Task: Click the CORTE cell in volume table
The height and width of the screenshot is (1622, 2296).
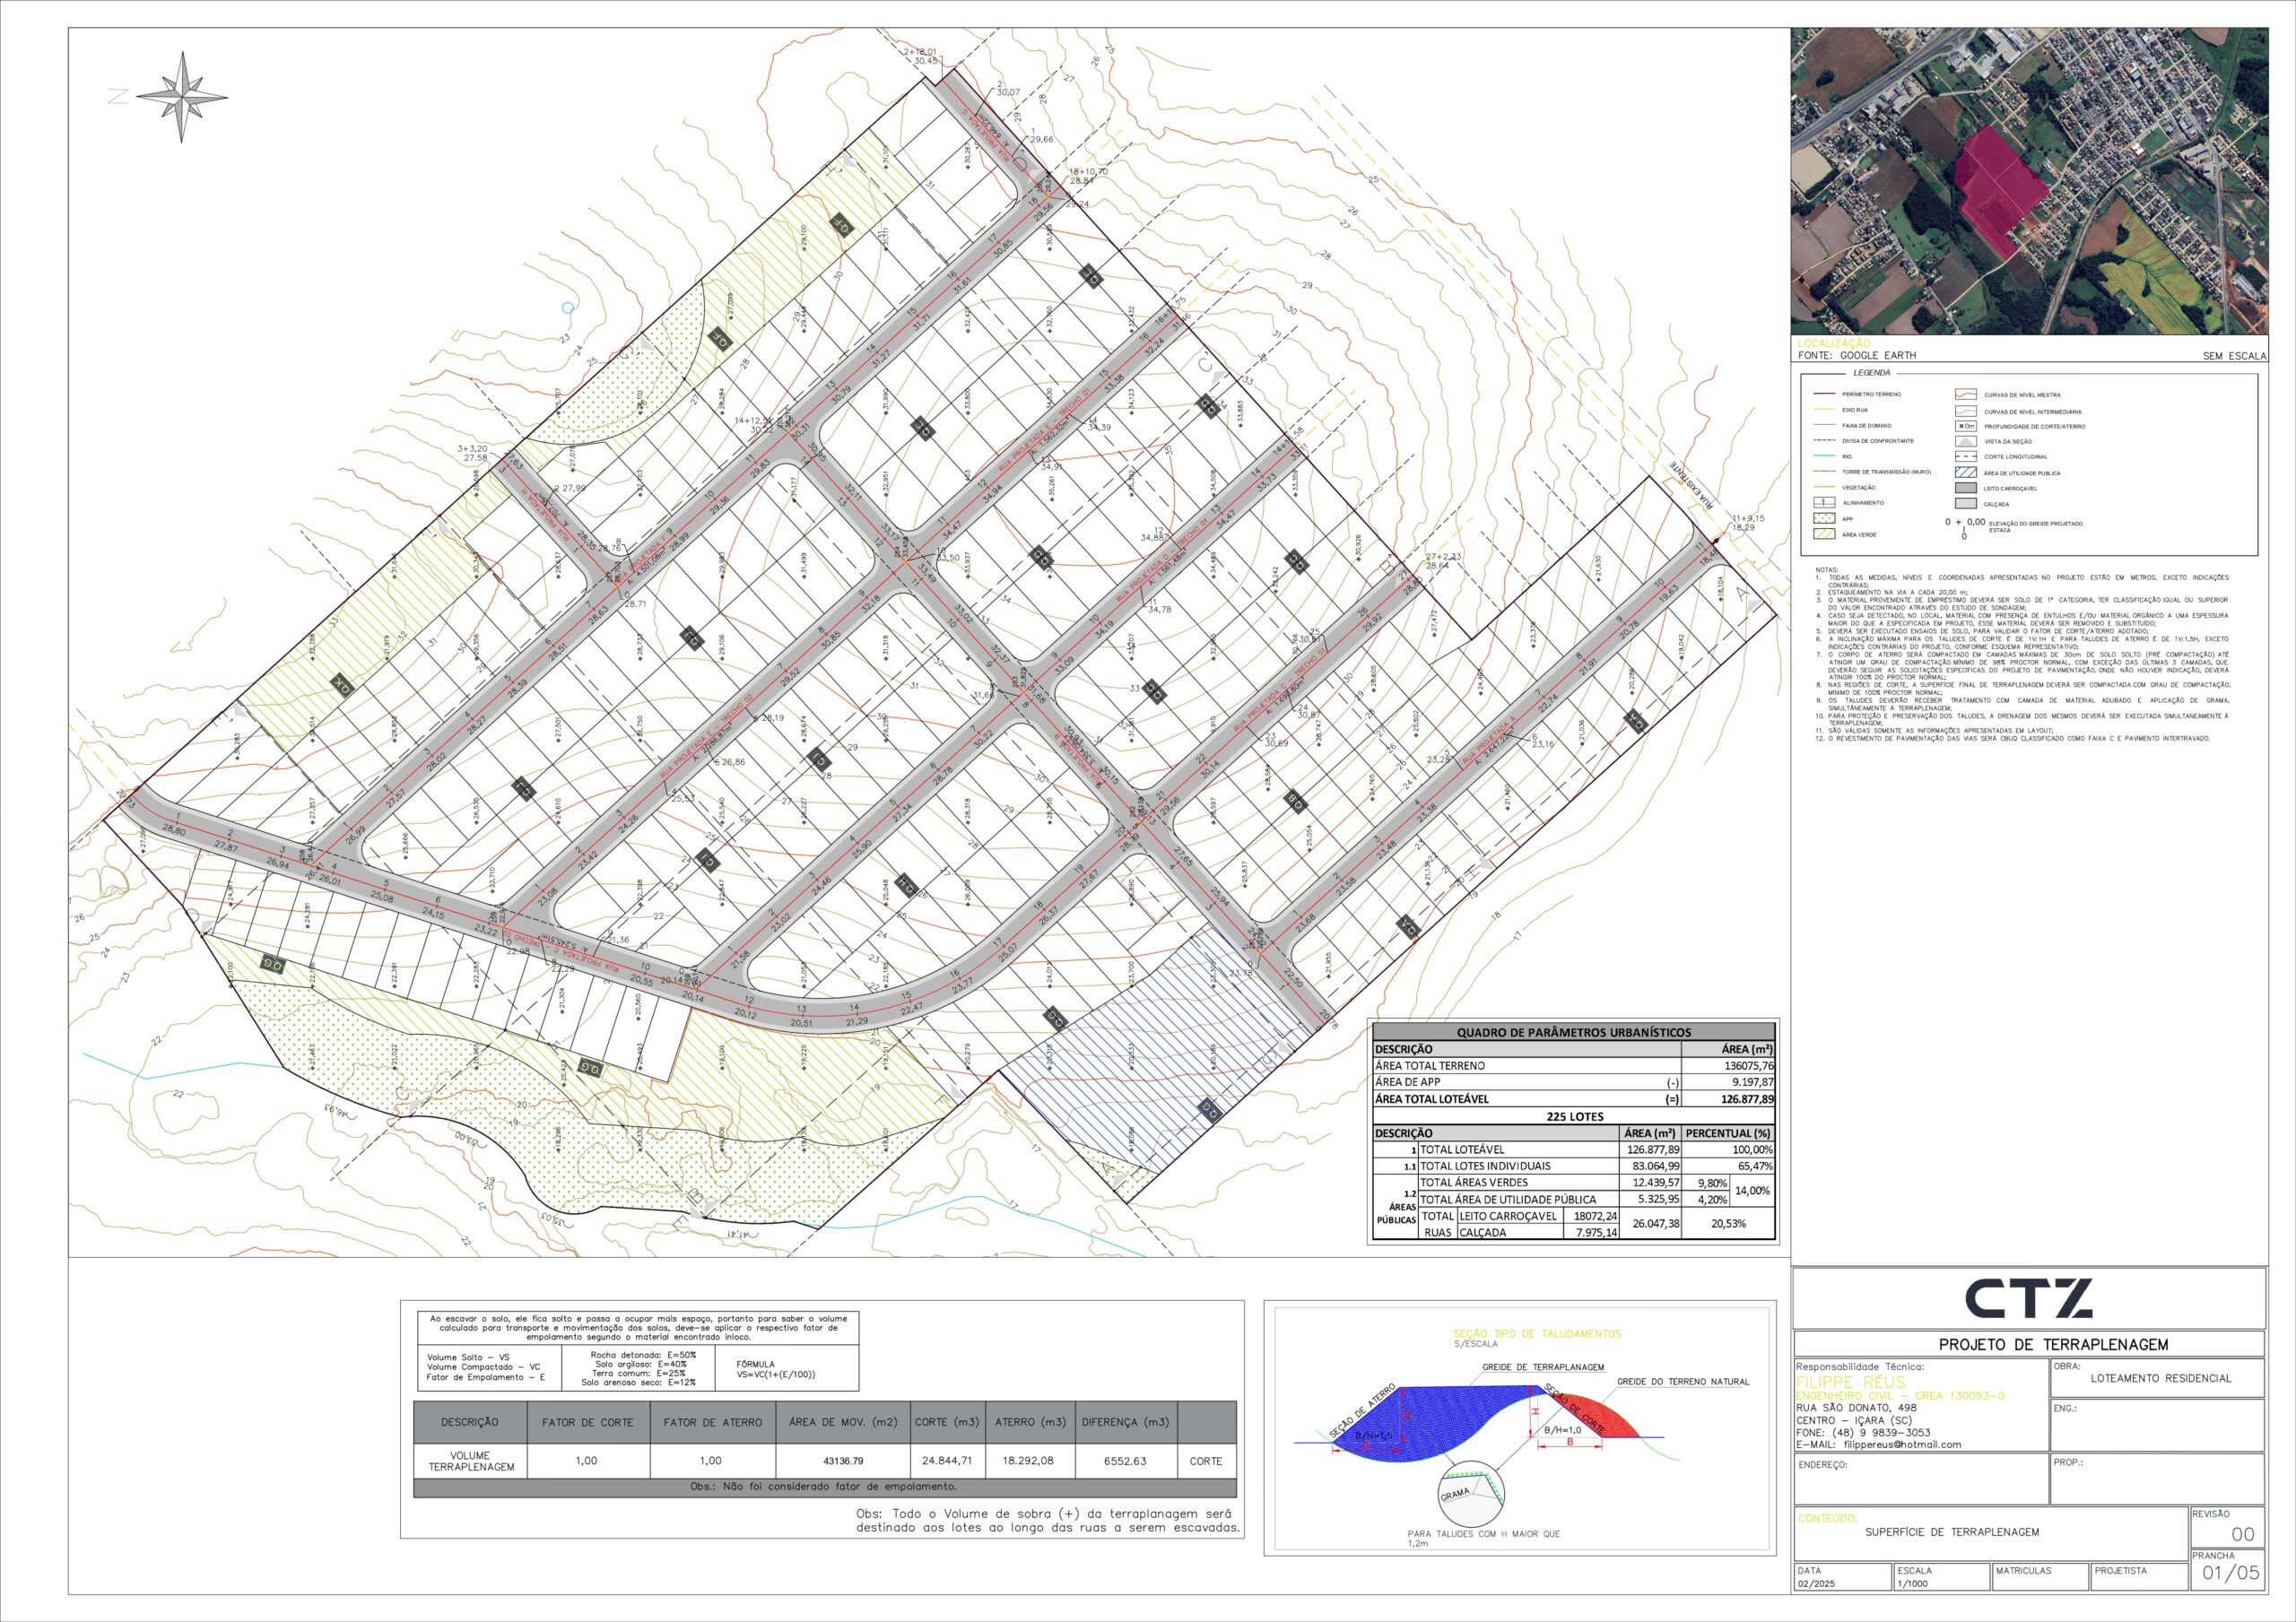Action: tap(1205, 1461)
